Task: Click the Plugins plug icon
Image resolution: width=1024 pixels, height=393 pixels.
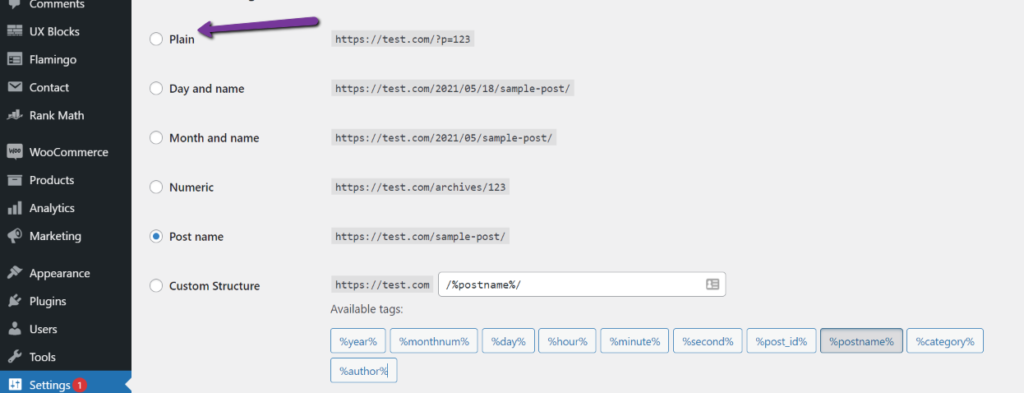Action: pyautogui.click(x=15, y=302)
